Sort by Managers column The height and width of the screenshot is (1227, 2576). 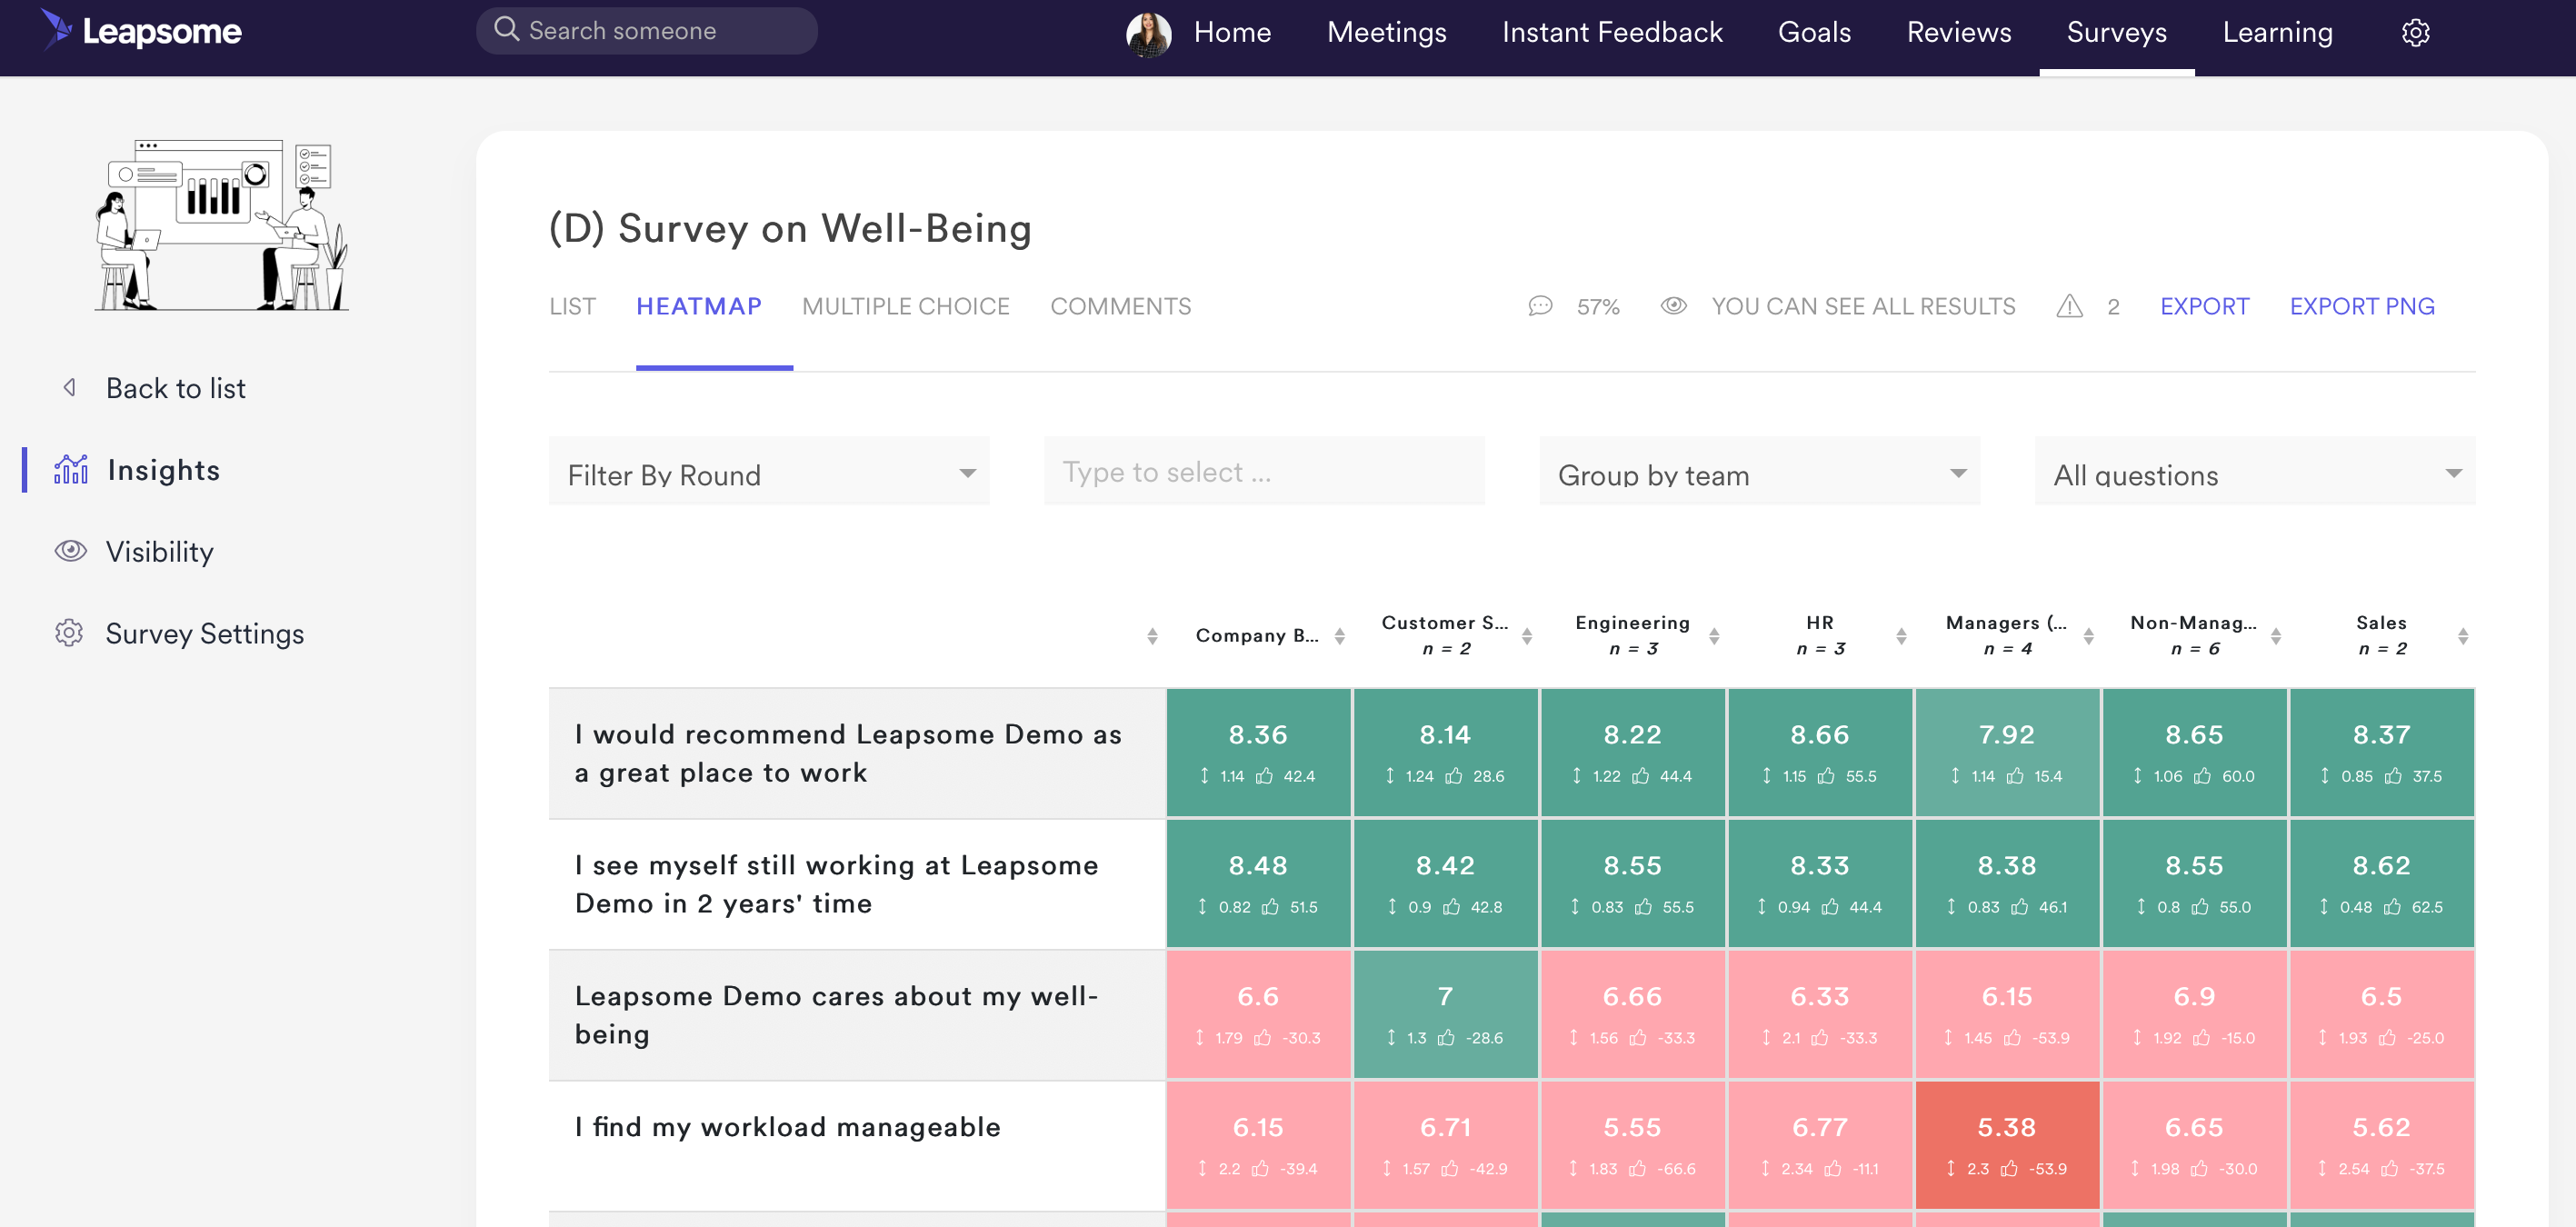pos(2088,636)
